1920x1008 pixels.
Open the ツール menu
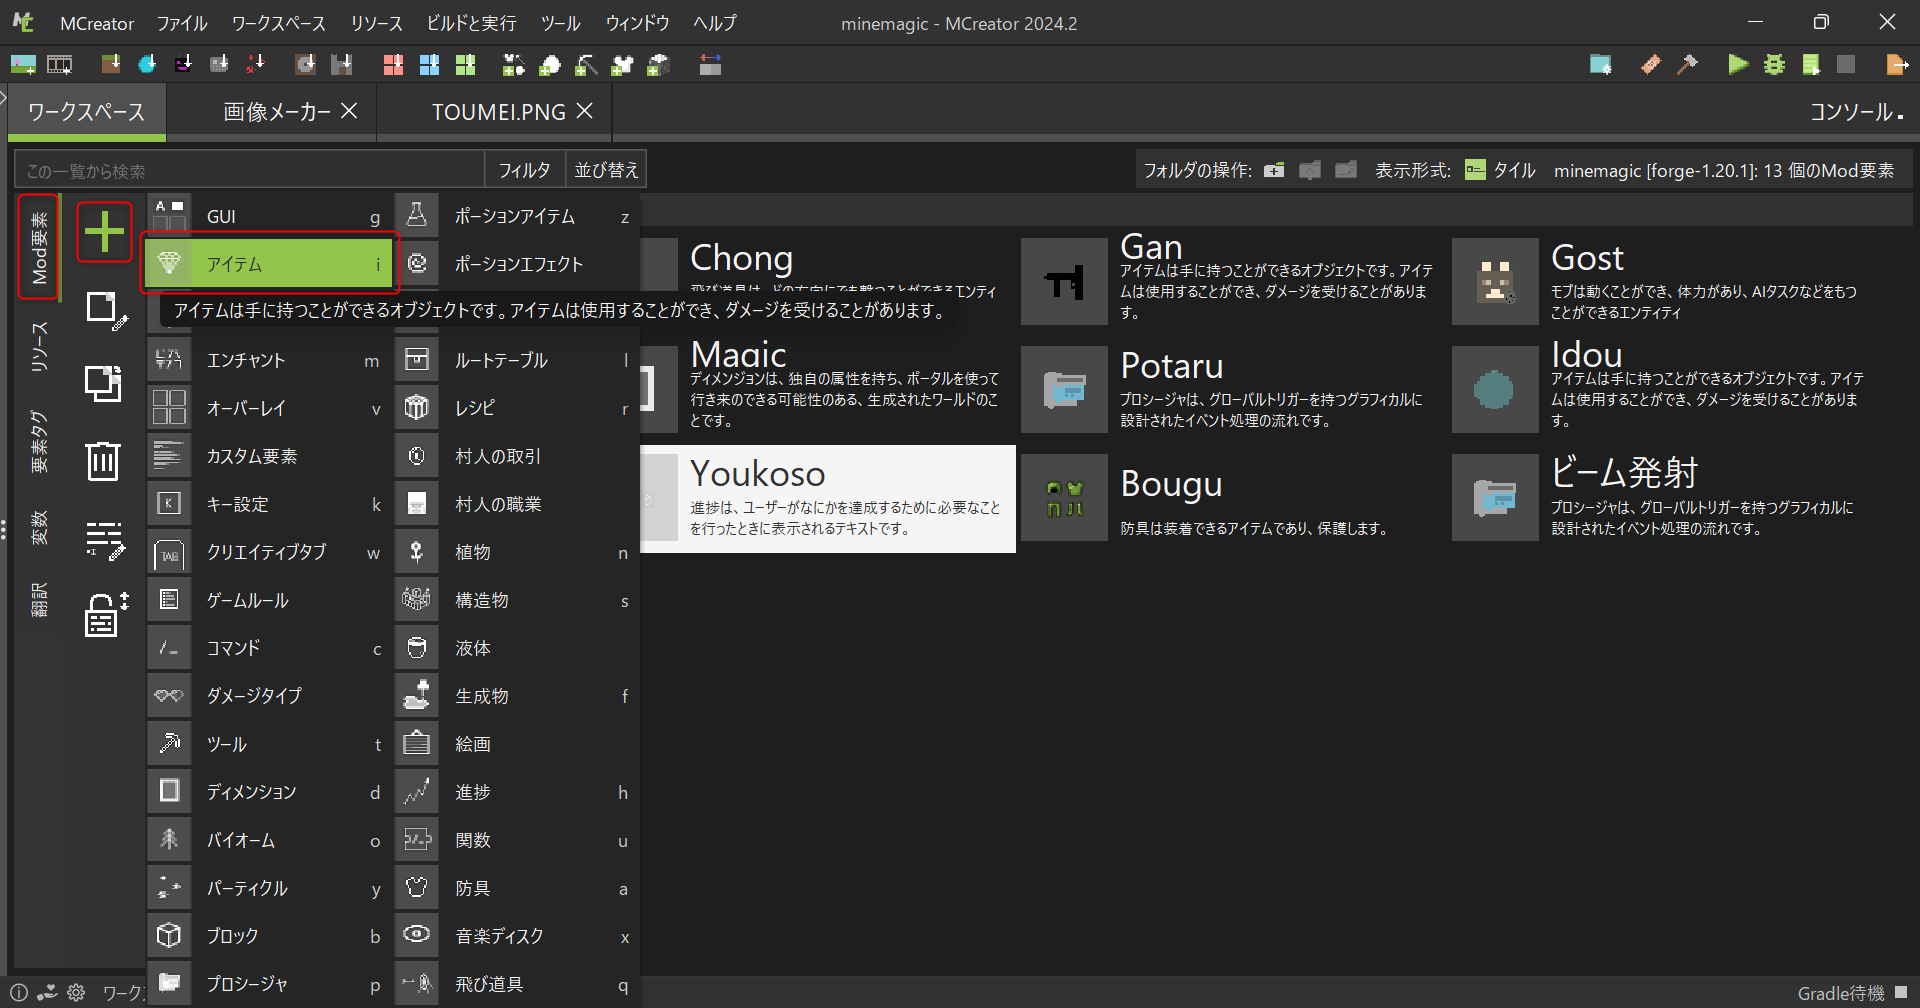(x=561, y=23)
